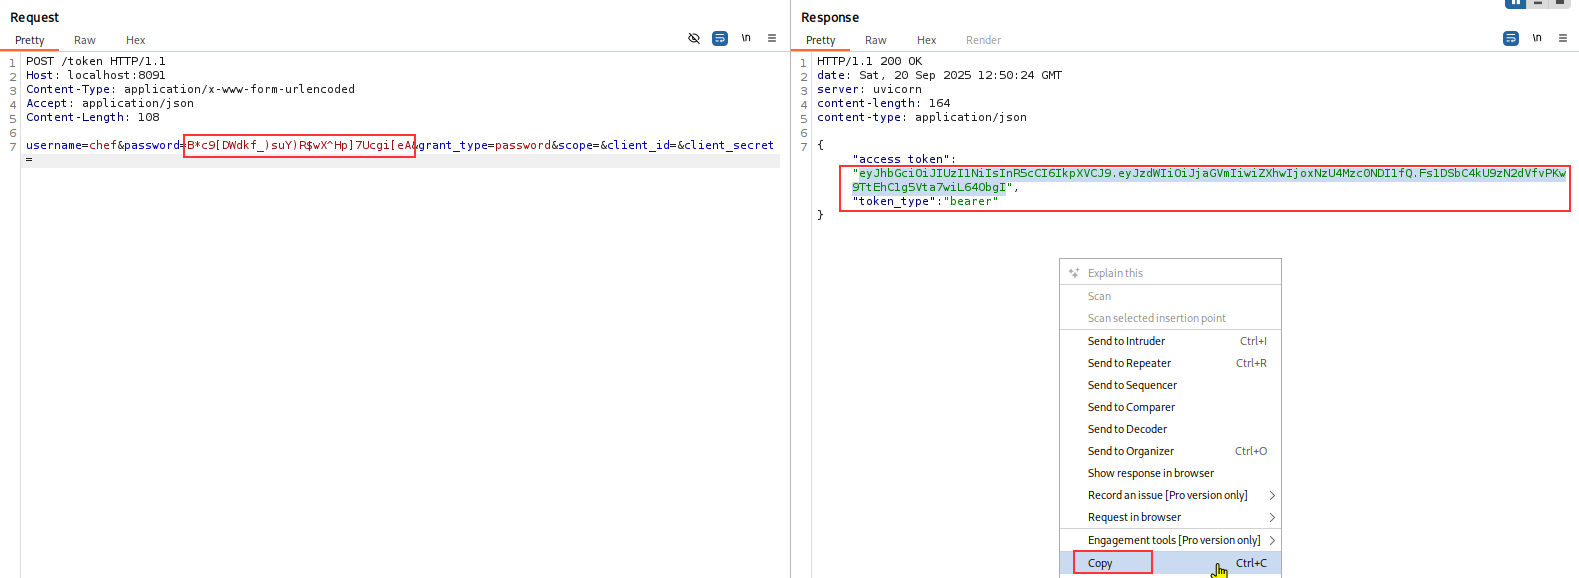
Task: Show non-printable characters in Response panel
Action: tap(1537, 38)
